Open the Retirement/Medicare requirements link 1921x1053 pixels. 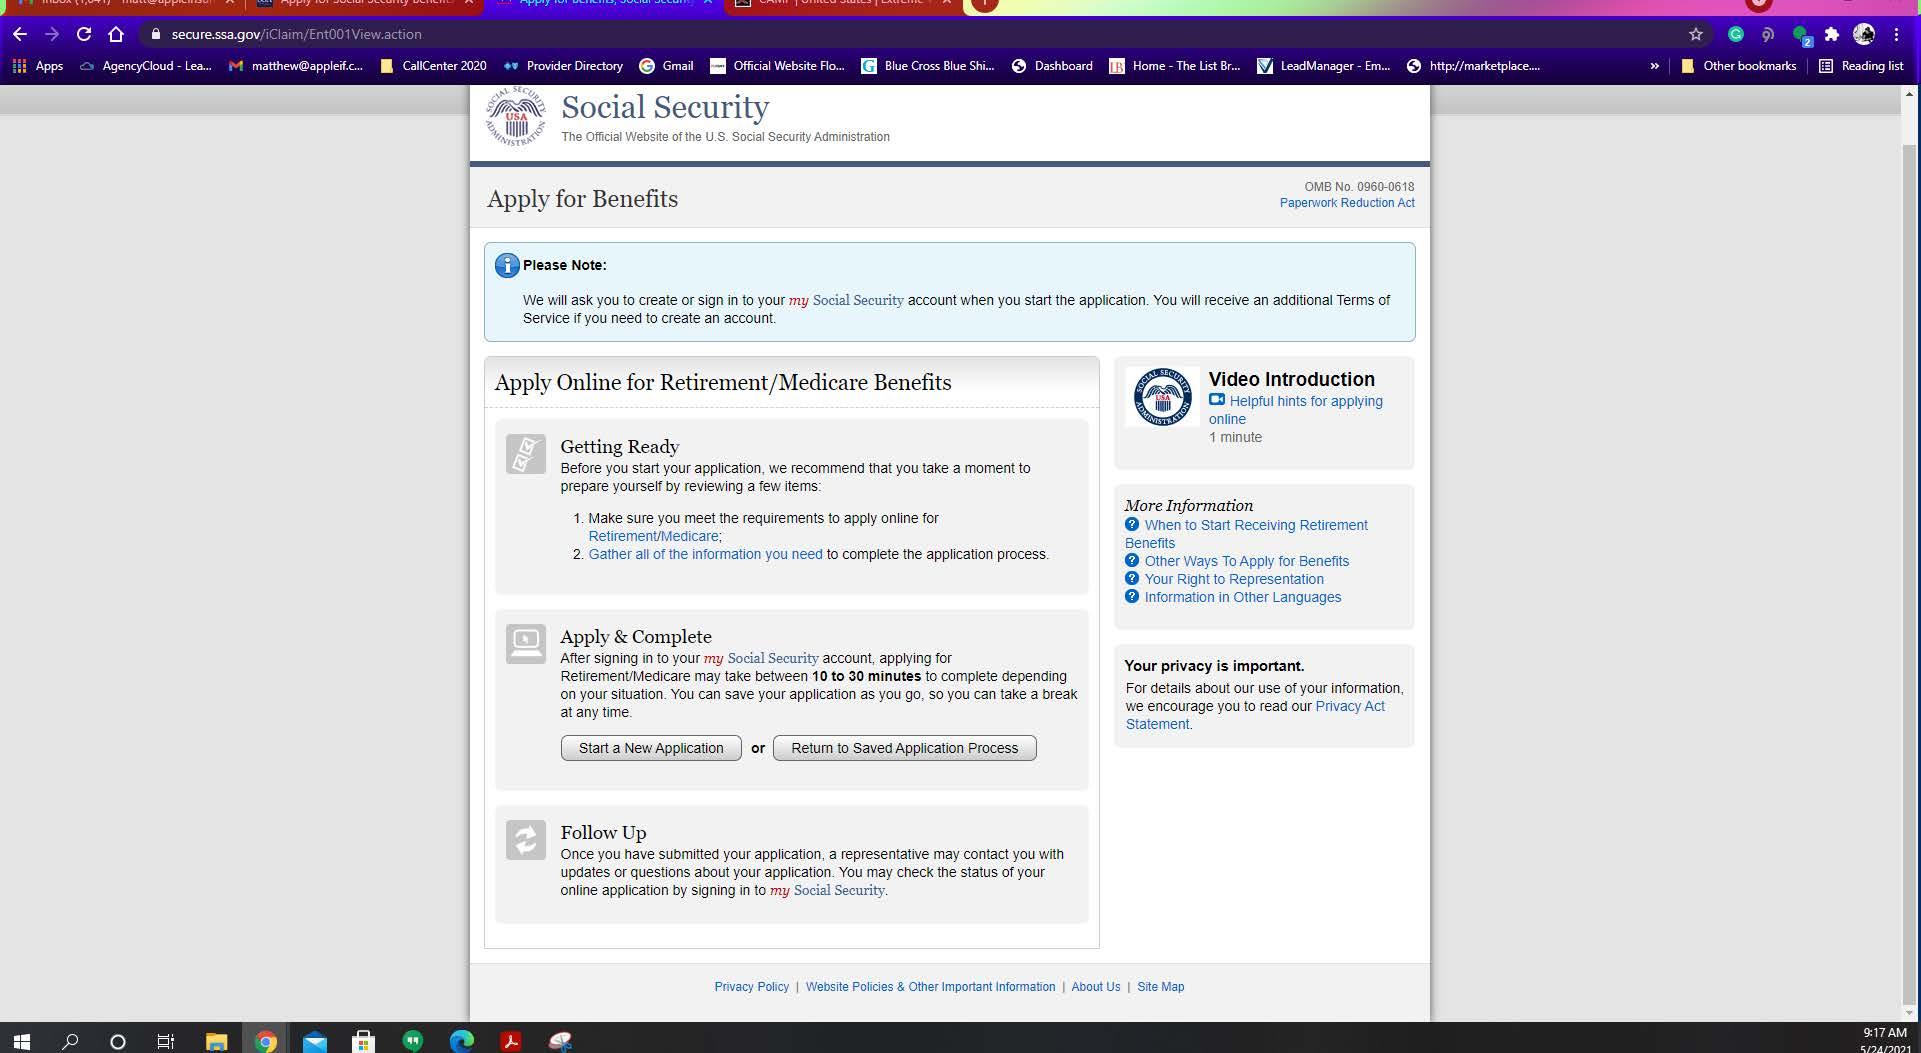653,536
